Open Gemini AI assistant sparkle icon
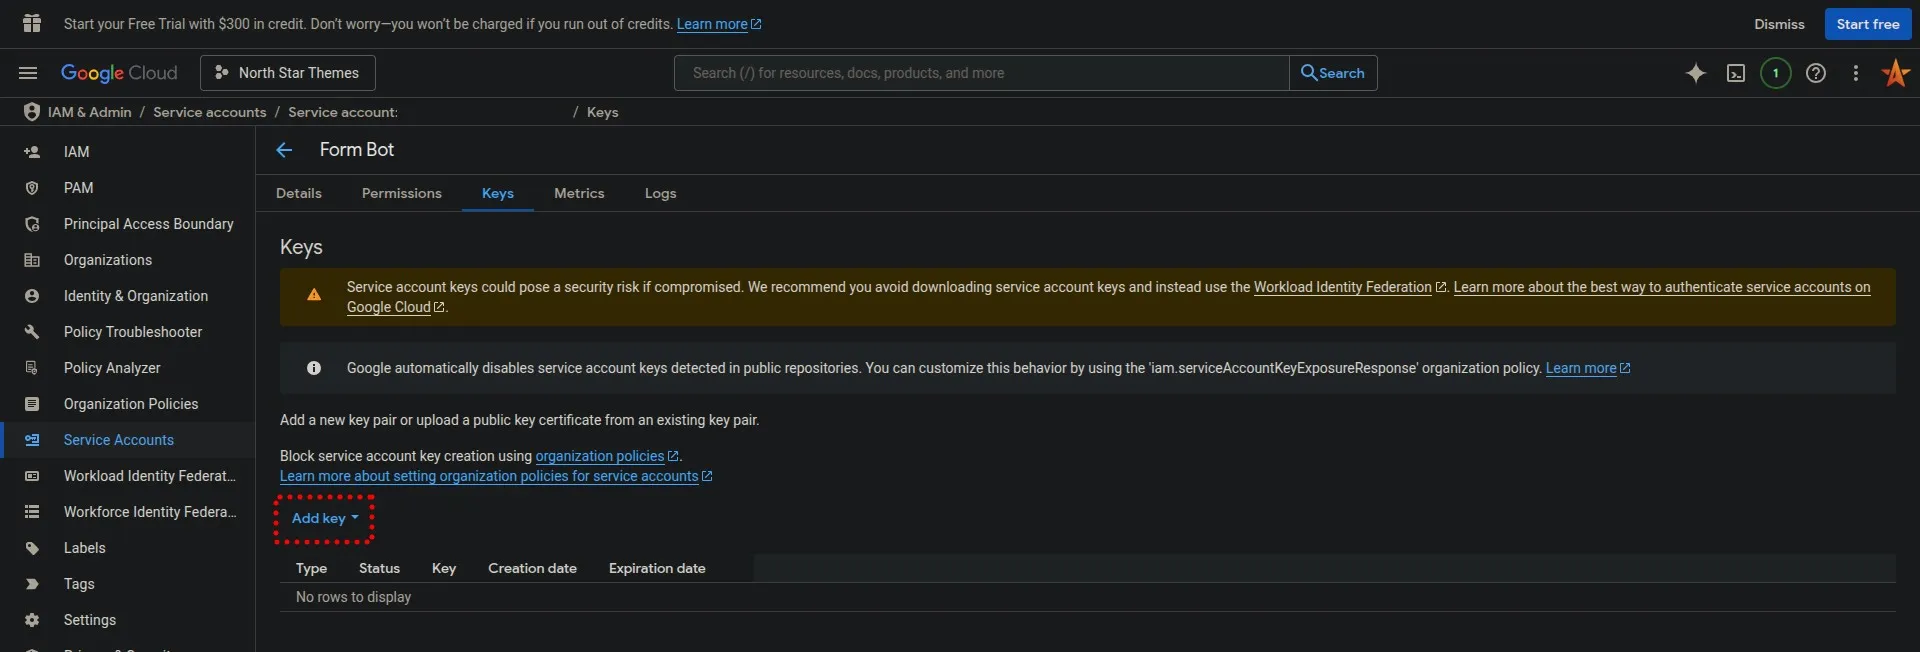Viewport: 1920px width, 652px height. 1696,73
